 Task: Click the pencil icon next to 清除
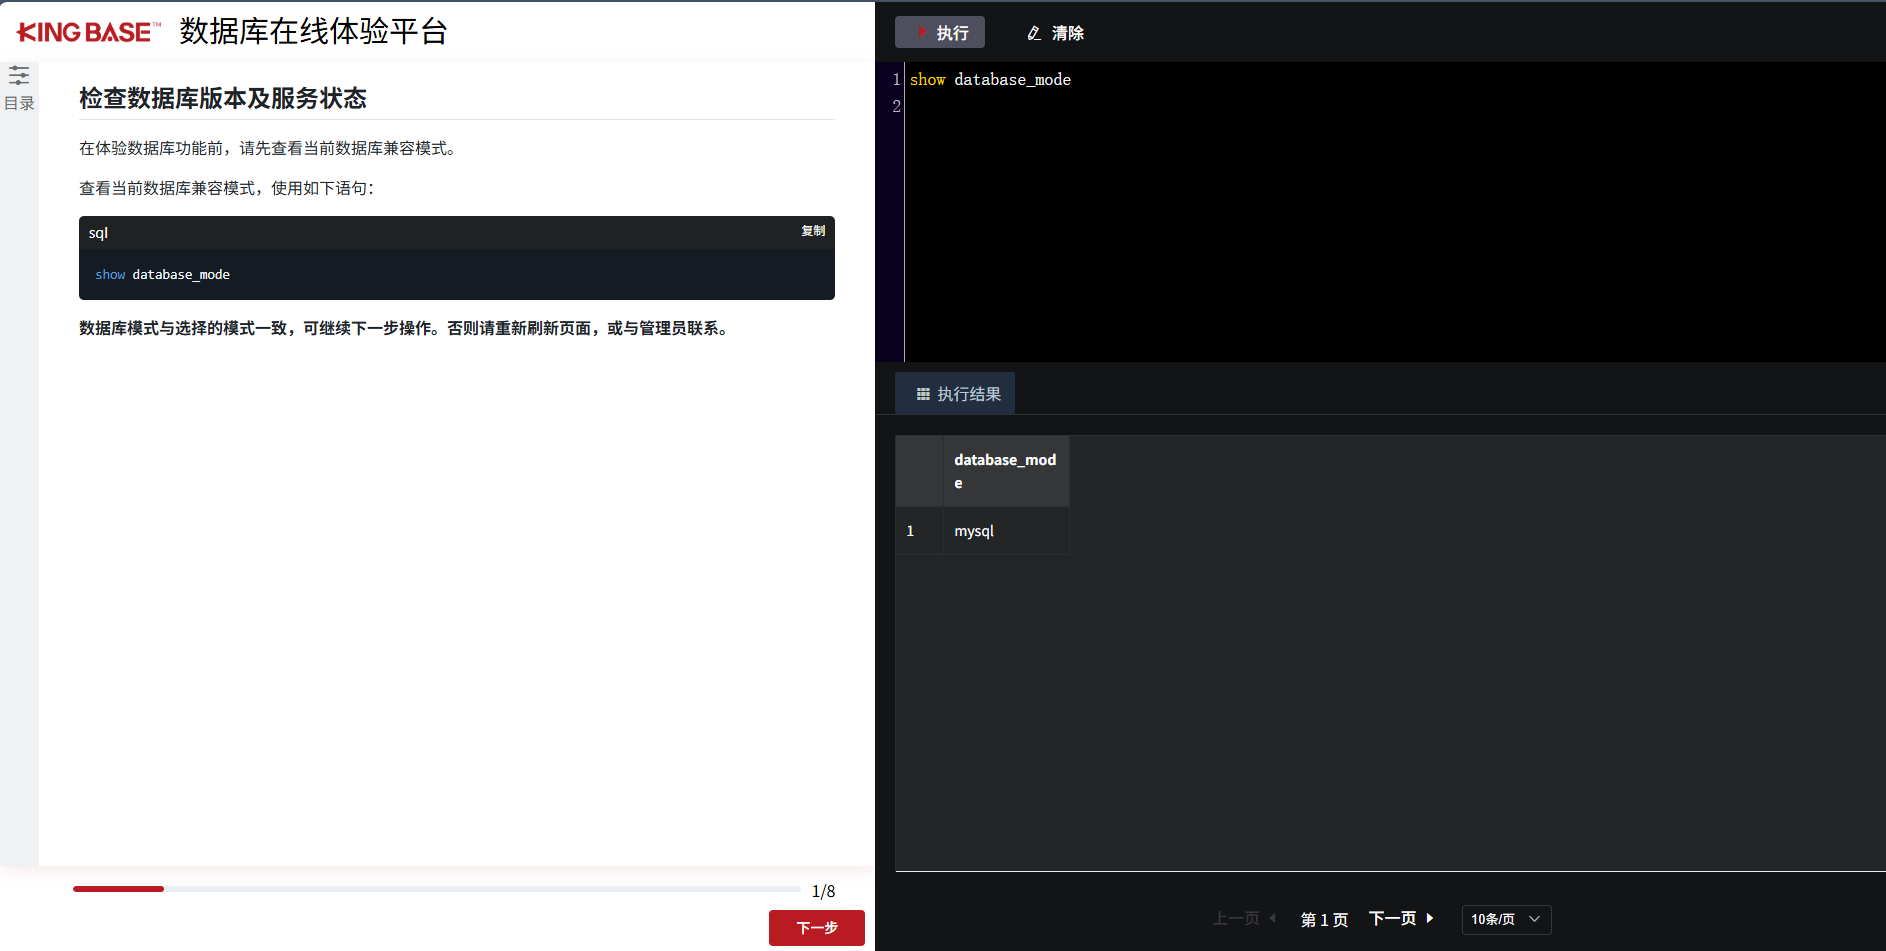click(x=1033, y=32)
